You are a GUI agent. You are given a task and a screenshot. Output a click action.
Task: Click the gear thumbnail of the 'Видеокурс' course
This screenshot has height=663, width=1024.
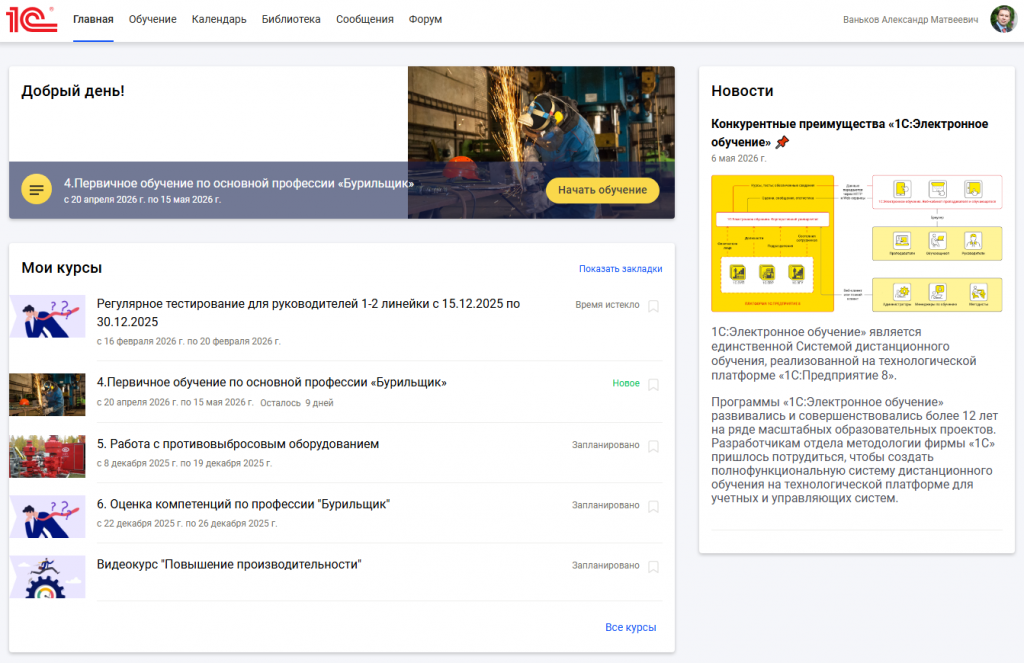pos(47,577)
